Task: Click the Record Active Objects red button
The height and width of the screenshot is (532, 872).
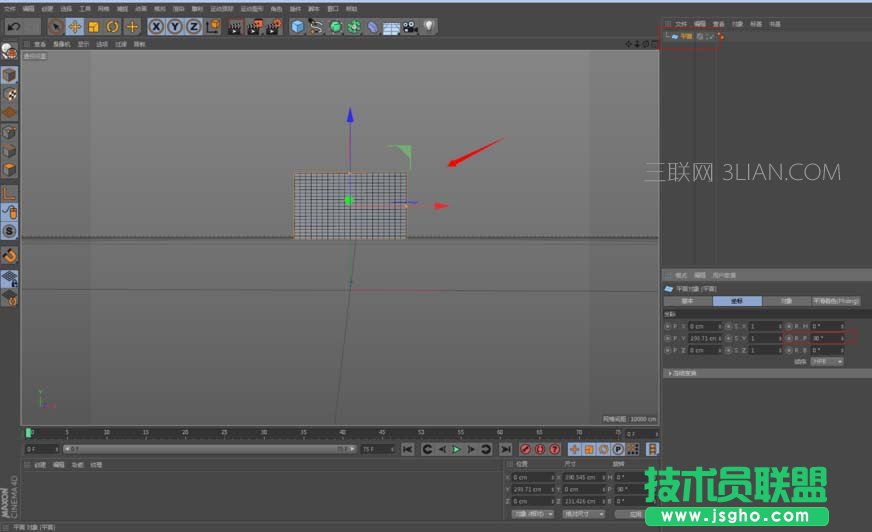Action: point(525,449)
